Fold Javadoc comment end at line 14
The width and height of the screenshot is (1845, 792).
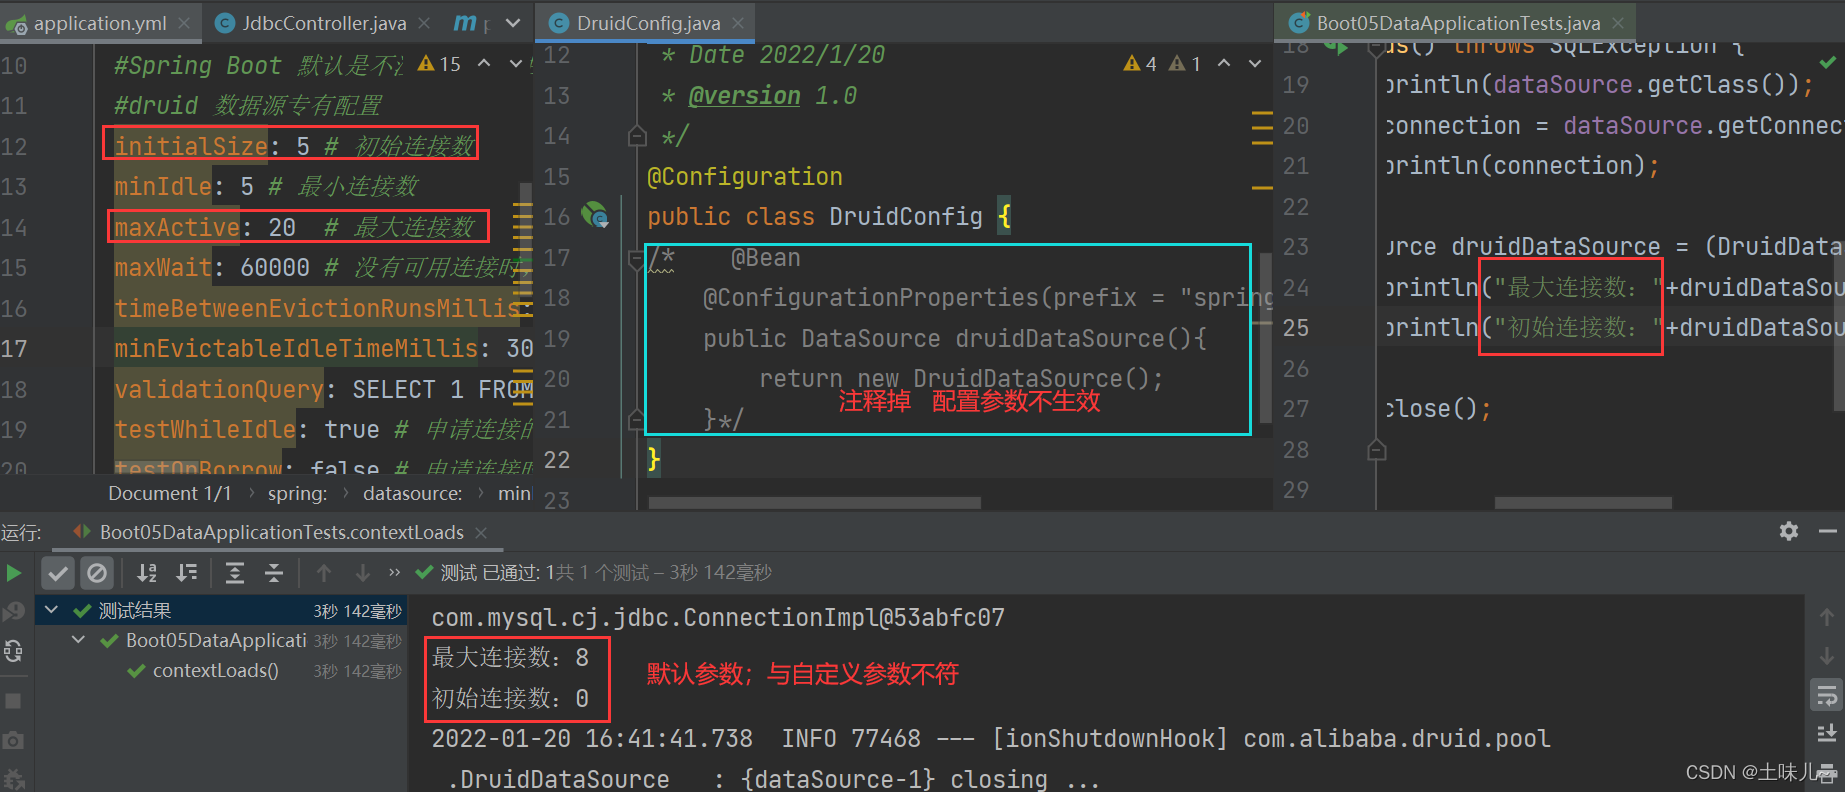pyautogui.click(x=637, y=136)
